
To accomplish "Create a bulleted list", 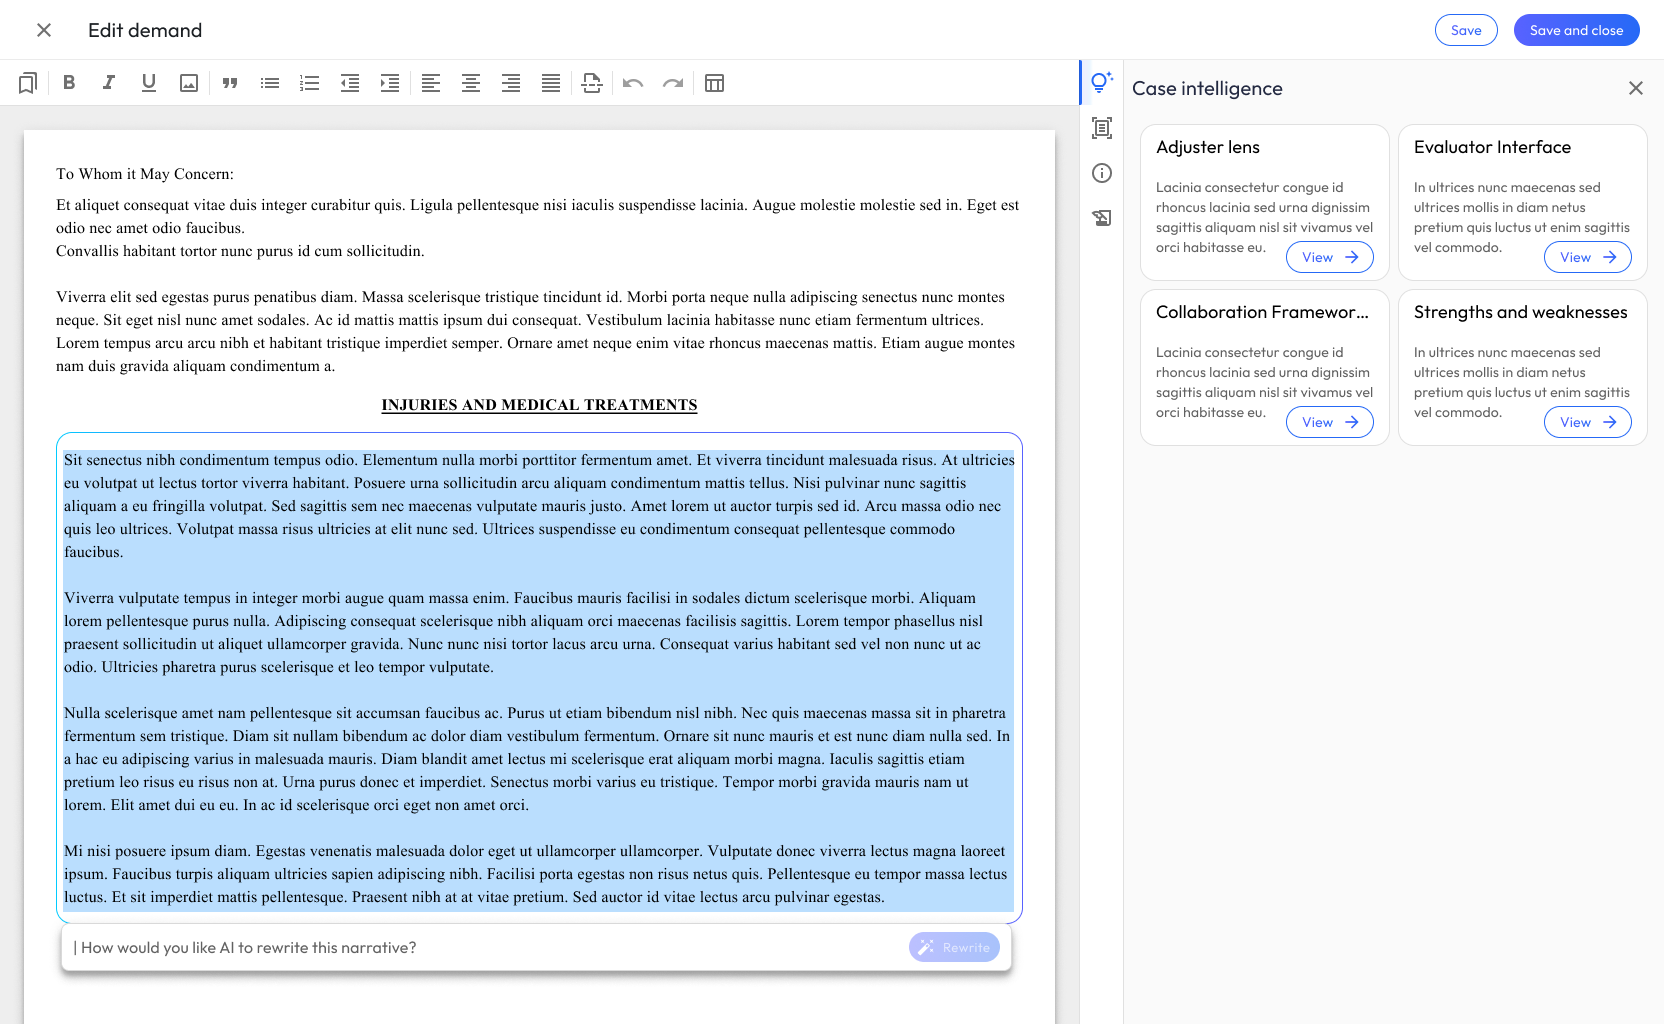I will tap(270, 83).
